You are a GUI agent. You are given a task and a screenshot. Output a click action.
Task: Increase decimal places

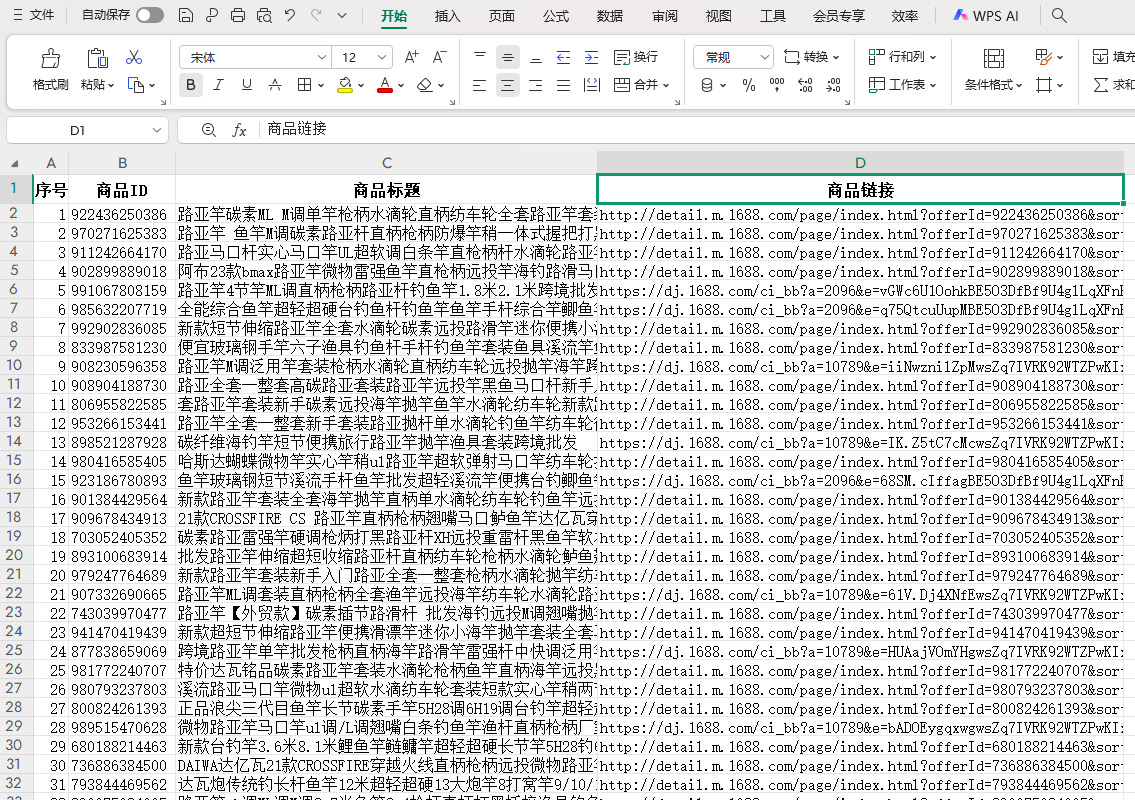805,85
